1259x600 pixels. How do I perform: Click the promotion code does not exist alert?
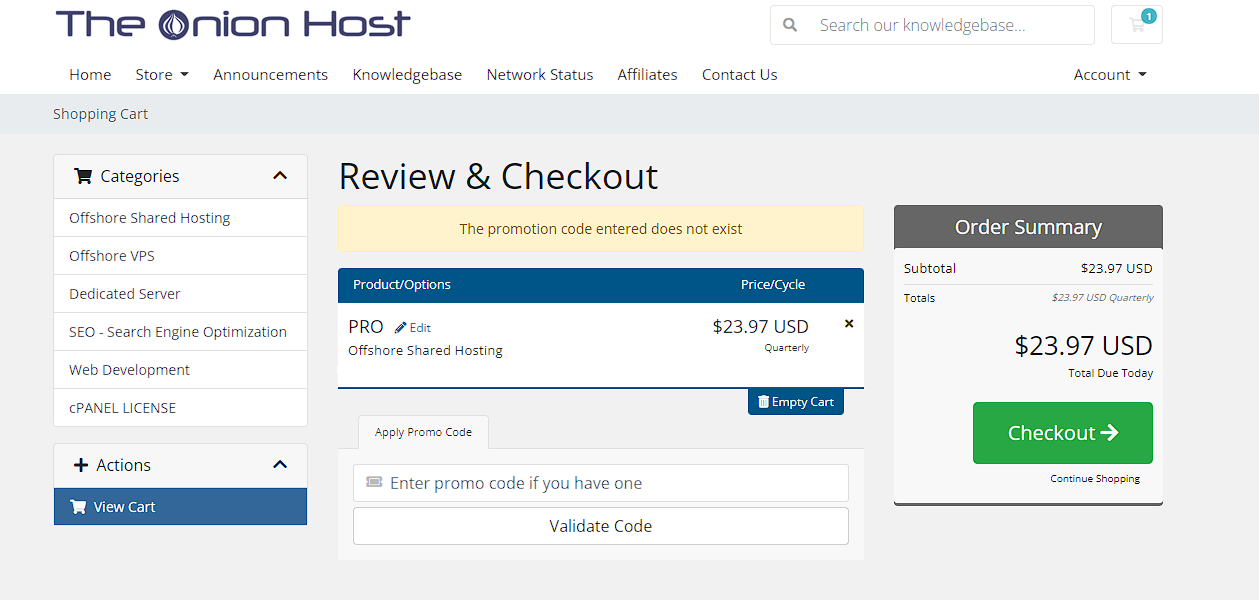coord(601,229)
